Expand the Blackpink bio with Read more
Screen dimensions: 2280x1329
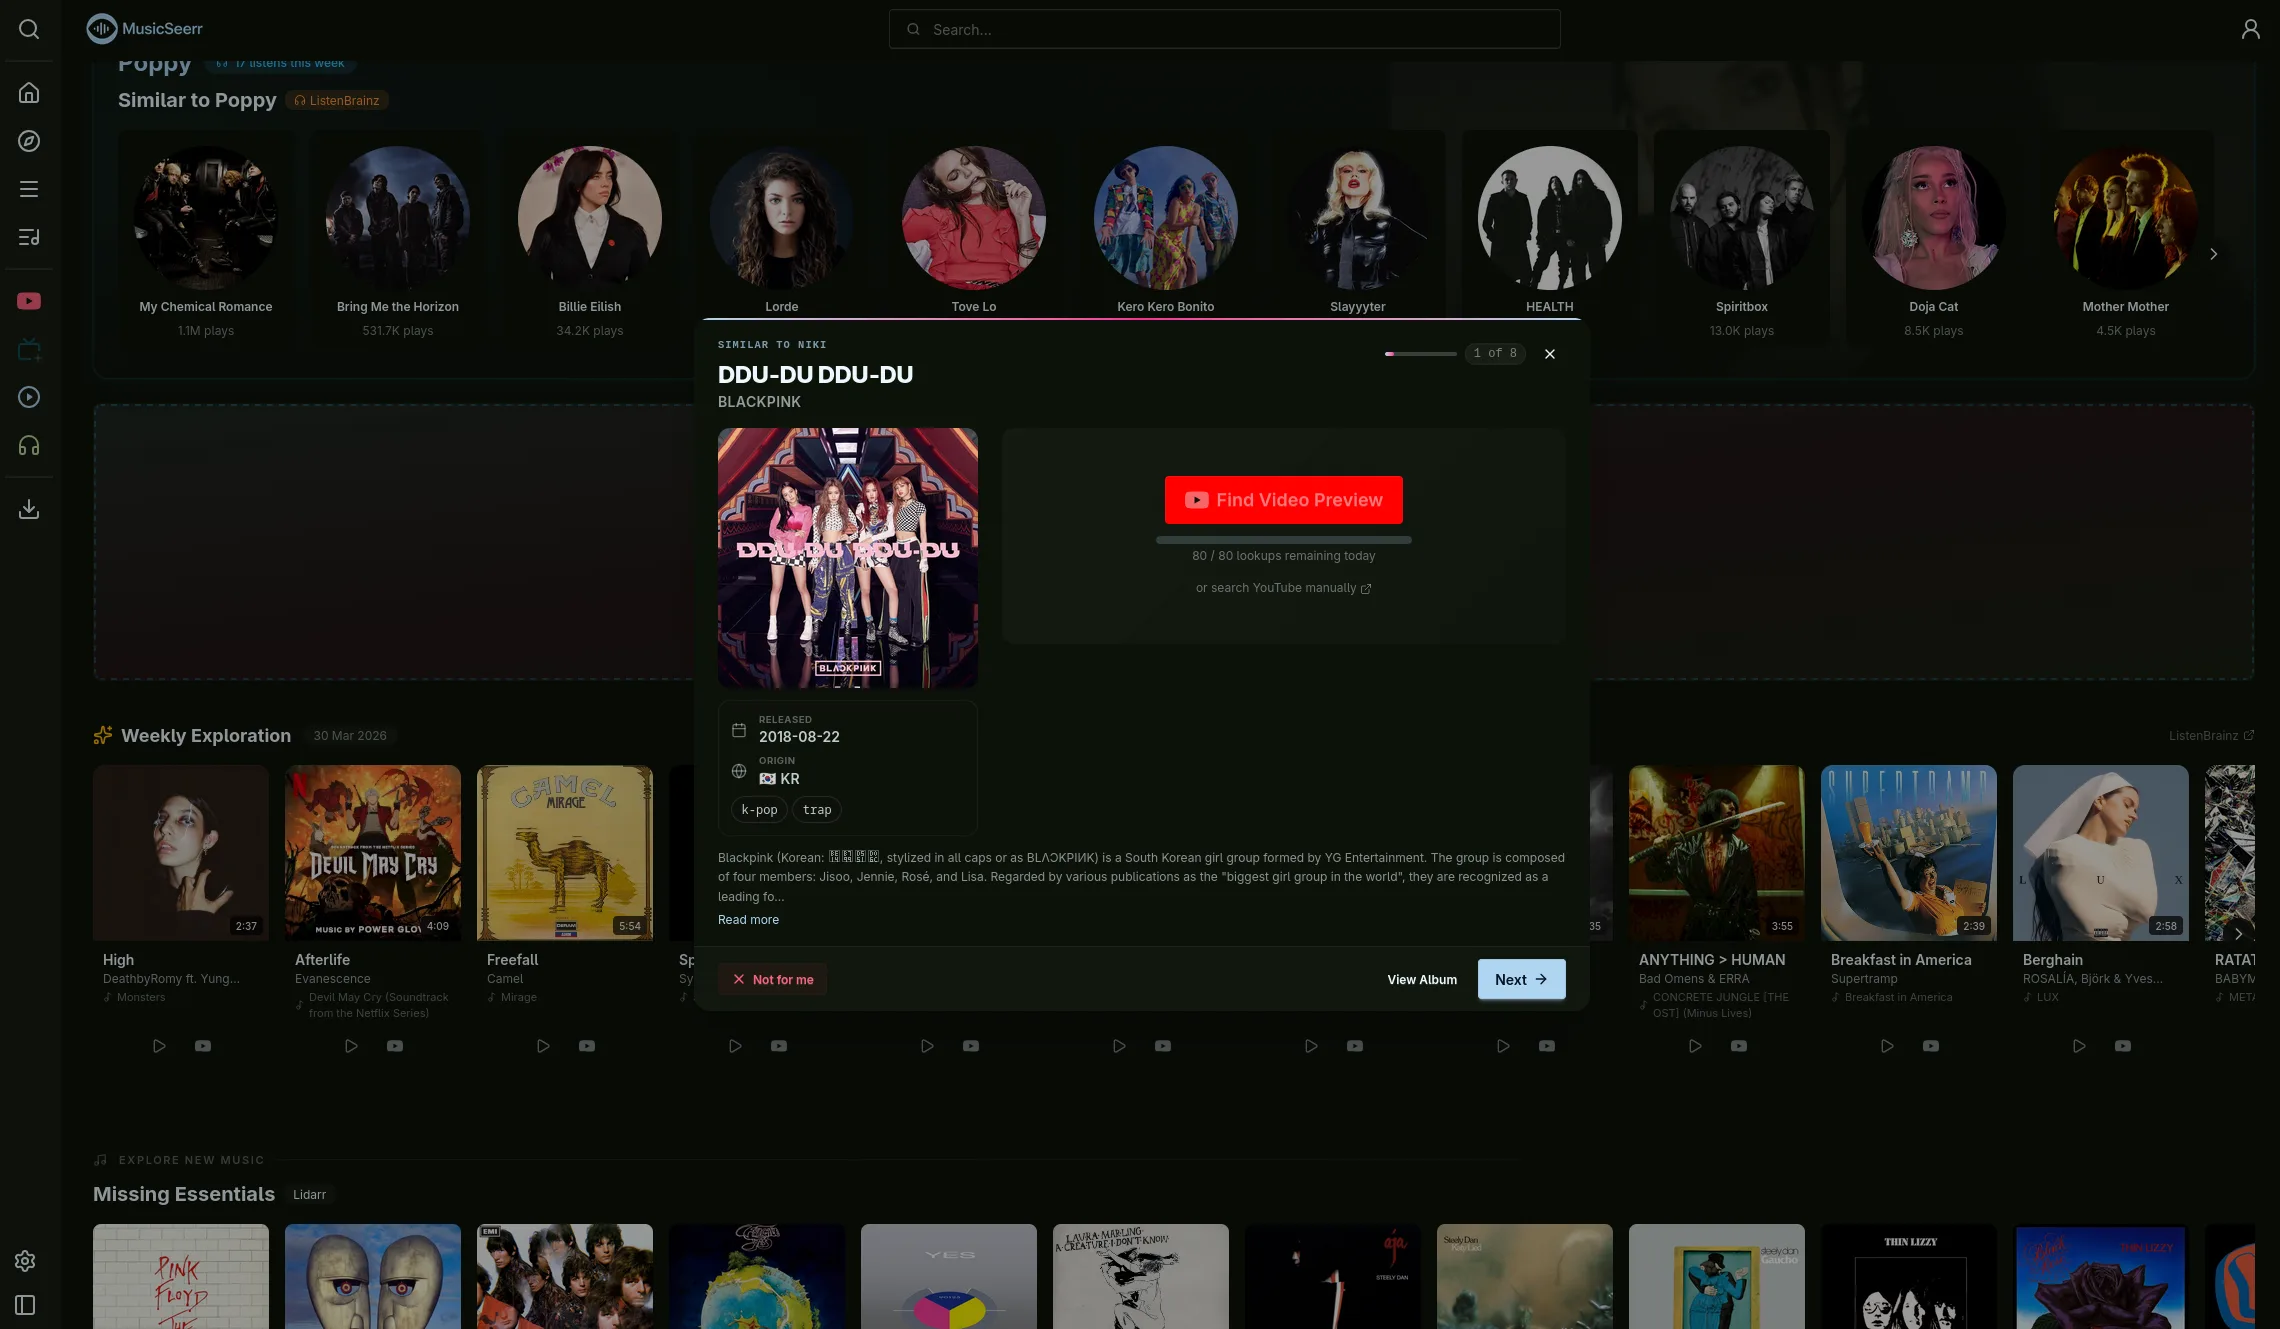pyautogui.click(x=748, y=919)
